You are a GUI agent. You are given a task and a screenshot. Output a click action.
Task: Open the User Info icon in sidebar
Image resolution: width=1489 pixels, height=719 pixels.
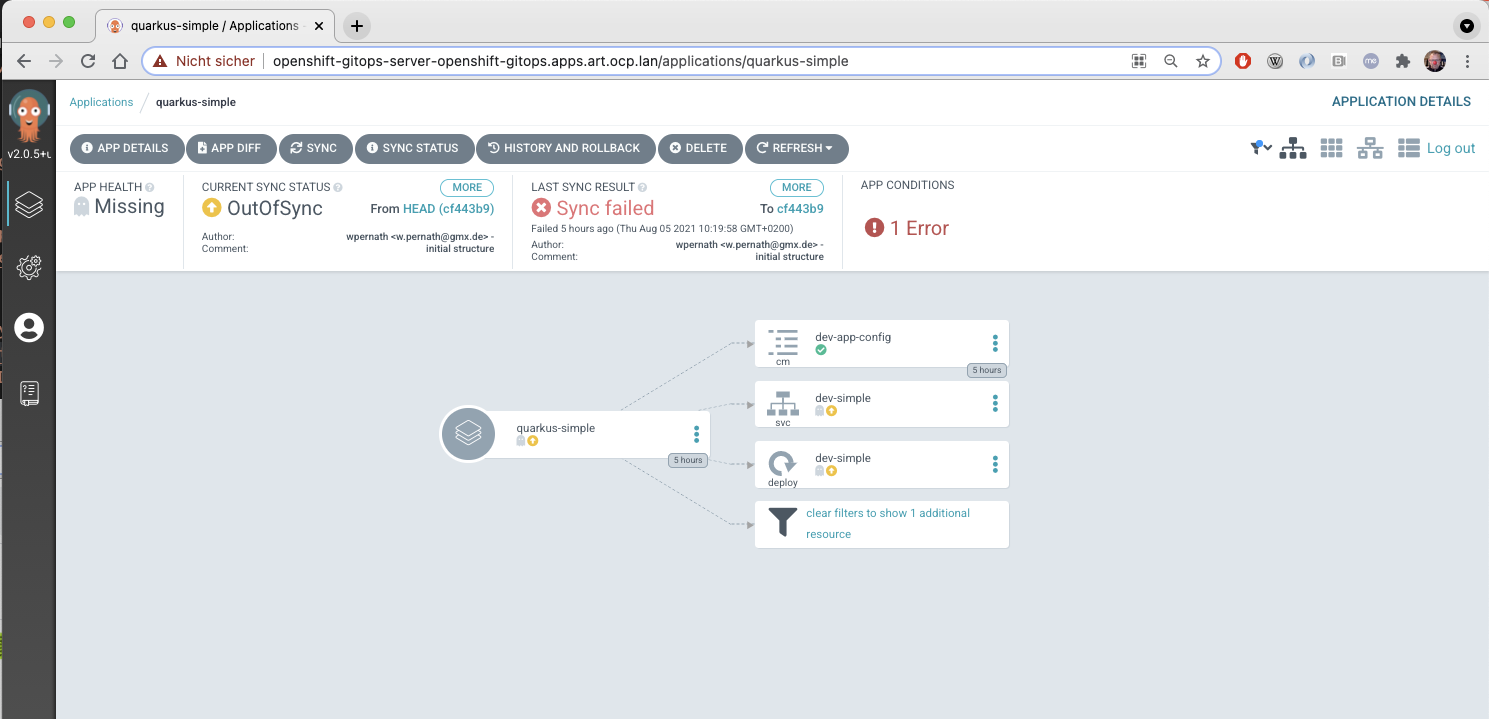tap(29, 328)
